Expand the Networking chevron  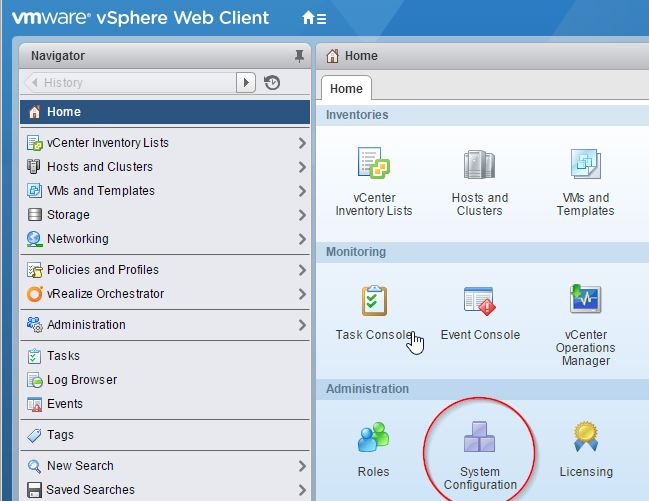tap(302, 239)
